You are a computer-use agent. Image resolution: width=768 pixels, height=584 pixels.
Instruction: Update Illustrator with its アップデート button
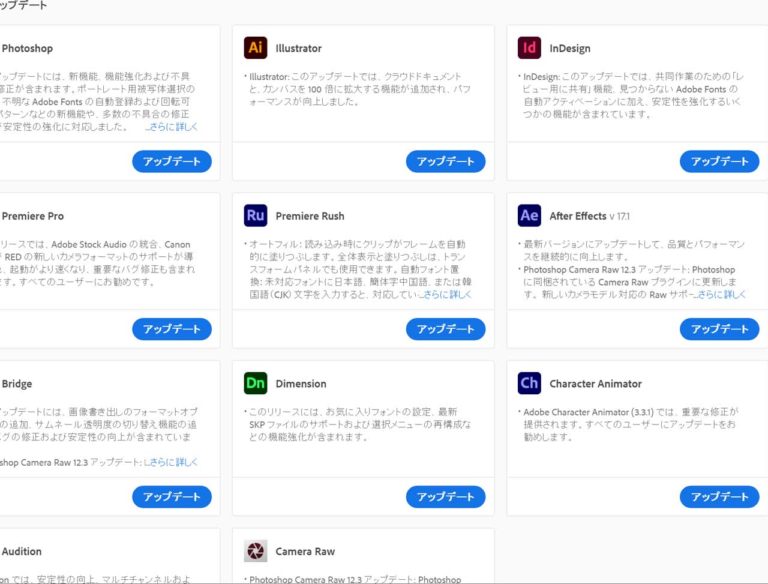[x=446, y=161]
